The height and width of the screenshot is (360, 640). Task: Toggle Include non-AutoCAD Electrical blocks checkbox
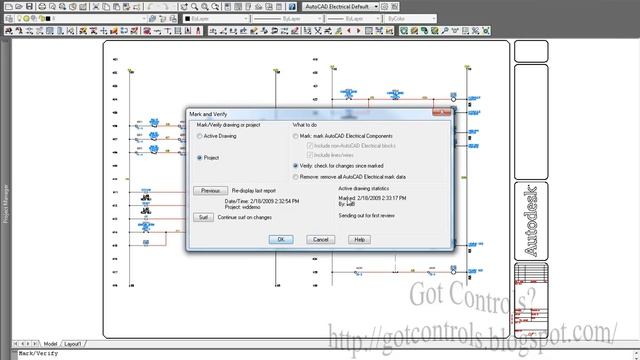coord(309,145)
